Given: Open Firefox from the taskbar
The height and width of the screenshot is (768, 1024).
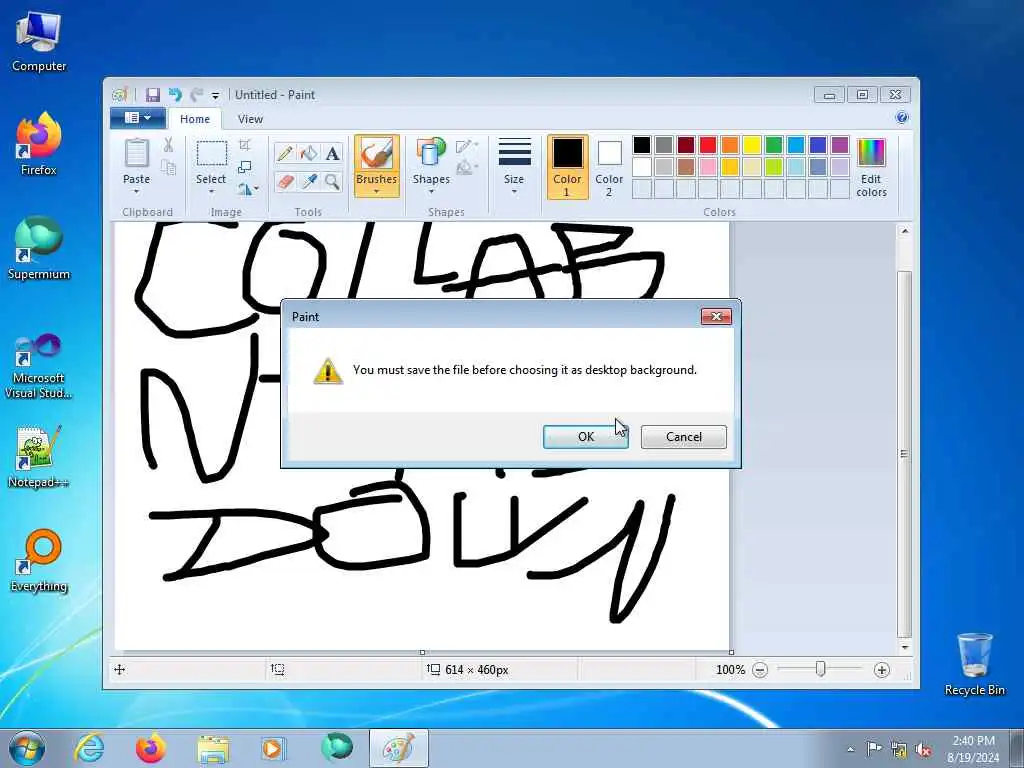Looking at the screenshot, I should click(151, 748).
